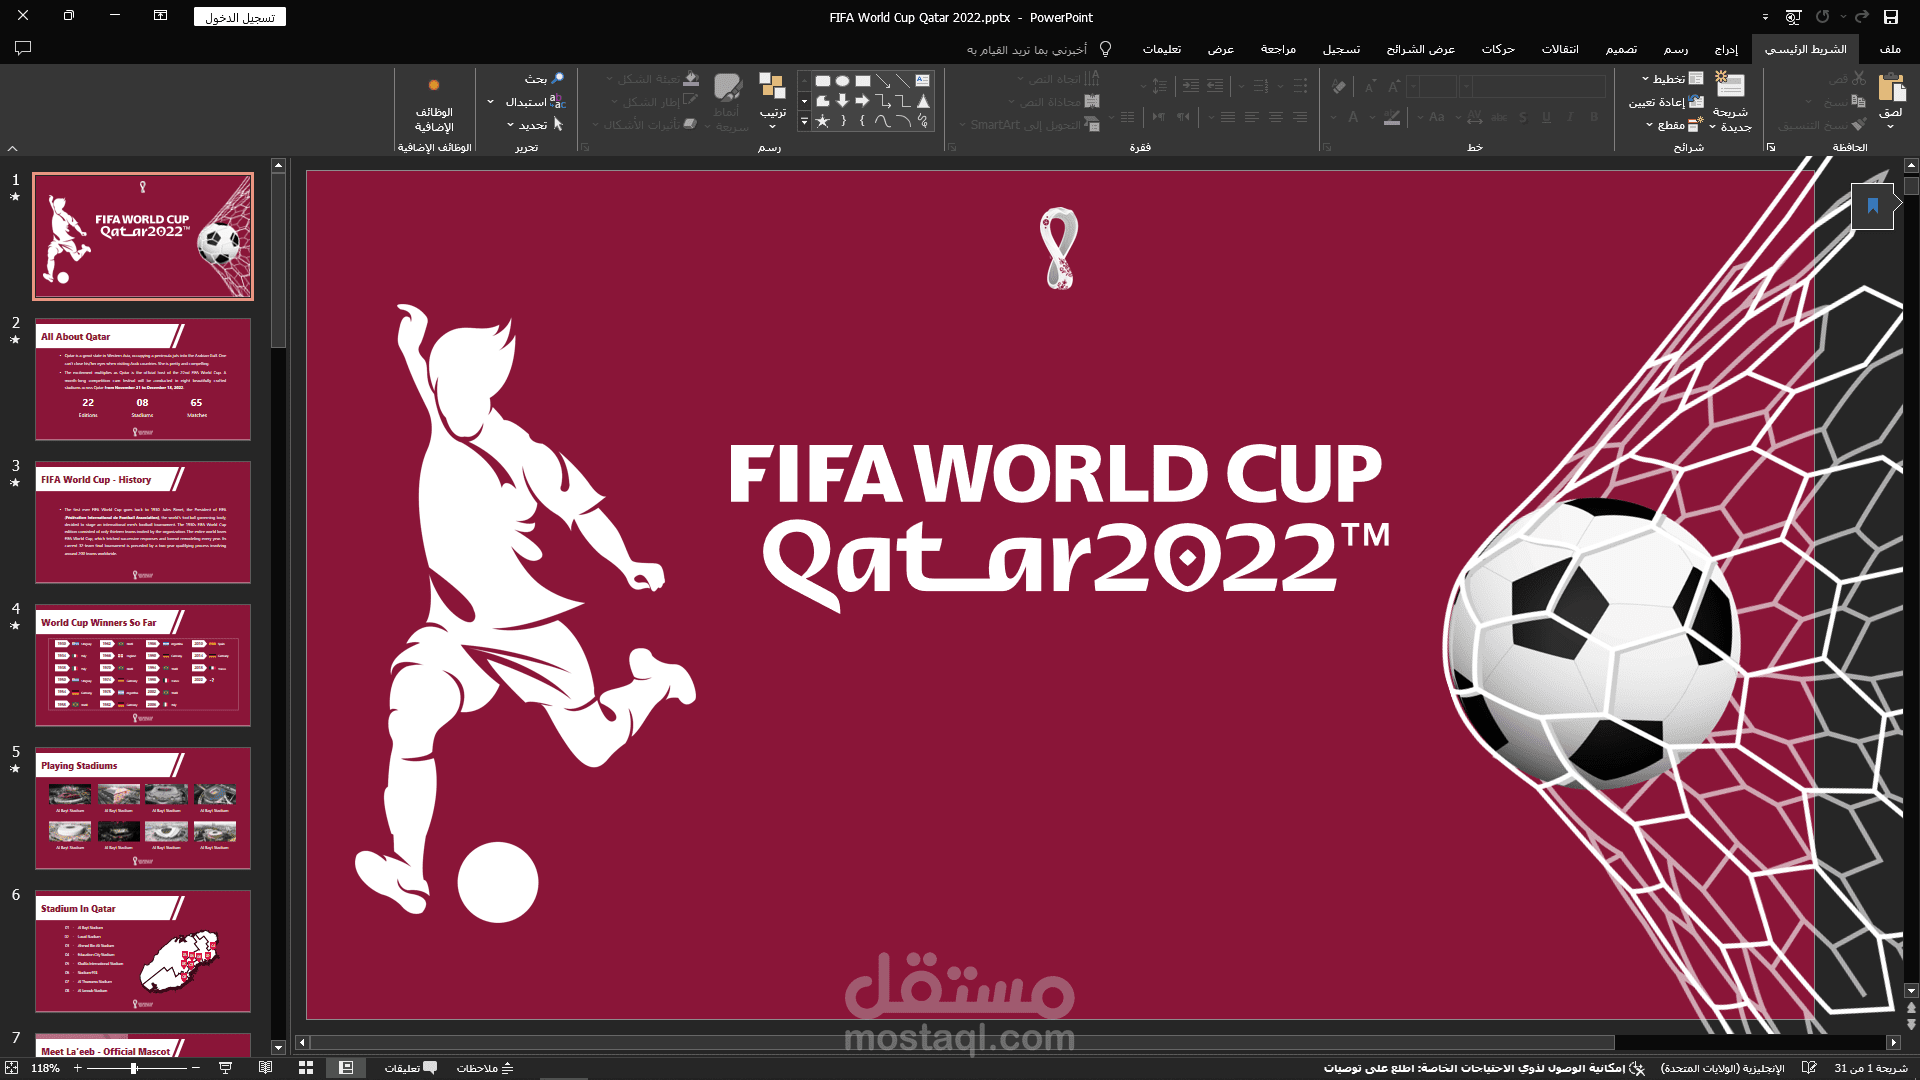The width and height of the screenshot is (1920, 1080).
Task: Fit slide to current window icon
Action: coord(11,1068)
